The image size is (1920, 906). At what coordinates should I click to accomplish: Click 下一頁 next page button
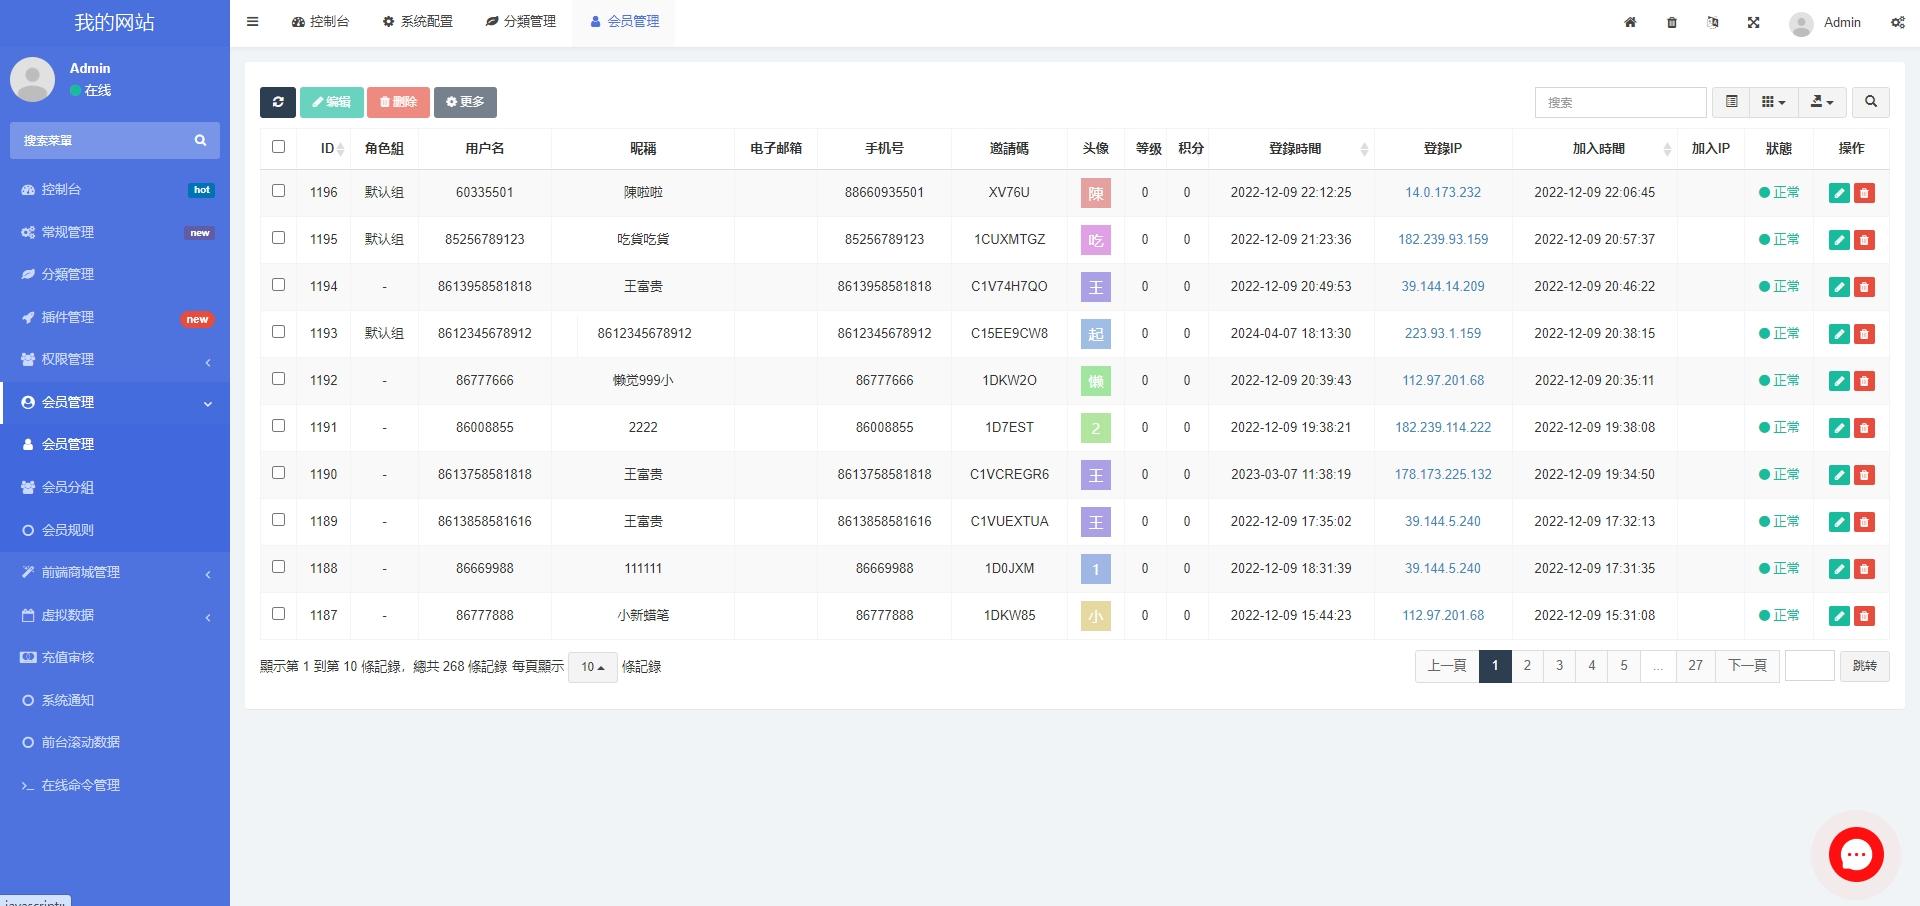[1747, 666]
